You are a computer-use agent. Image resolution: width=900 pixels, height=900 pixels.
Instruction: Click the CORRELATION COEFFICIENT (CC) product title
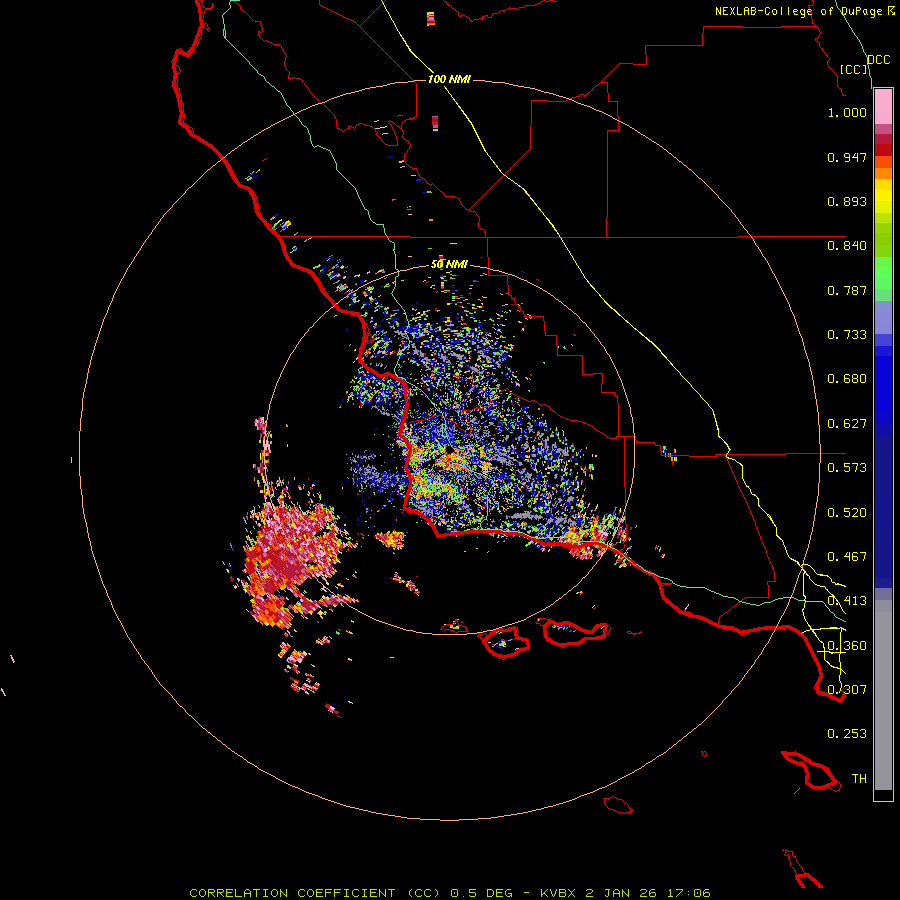click(315, 893)
